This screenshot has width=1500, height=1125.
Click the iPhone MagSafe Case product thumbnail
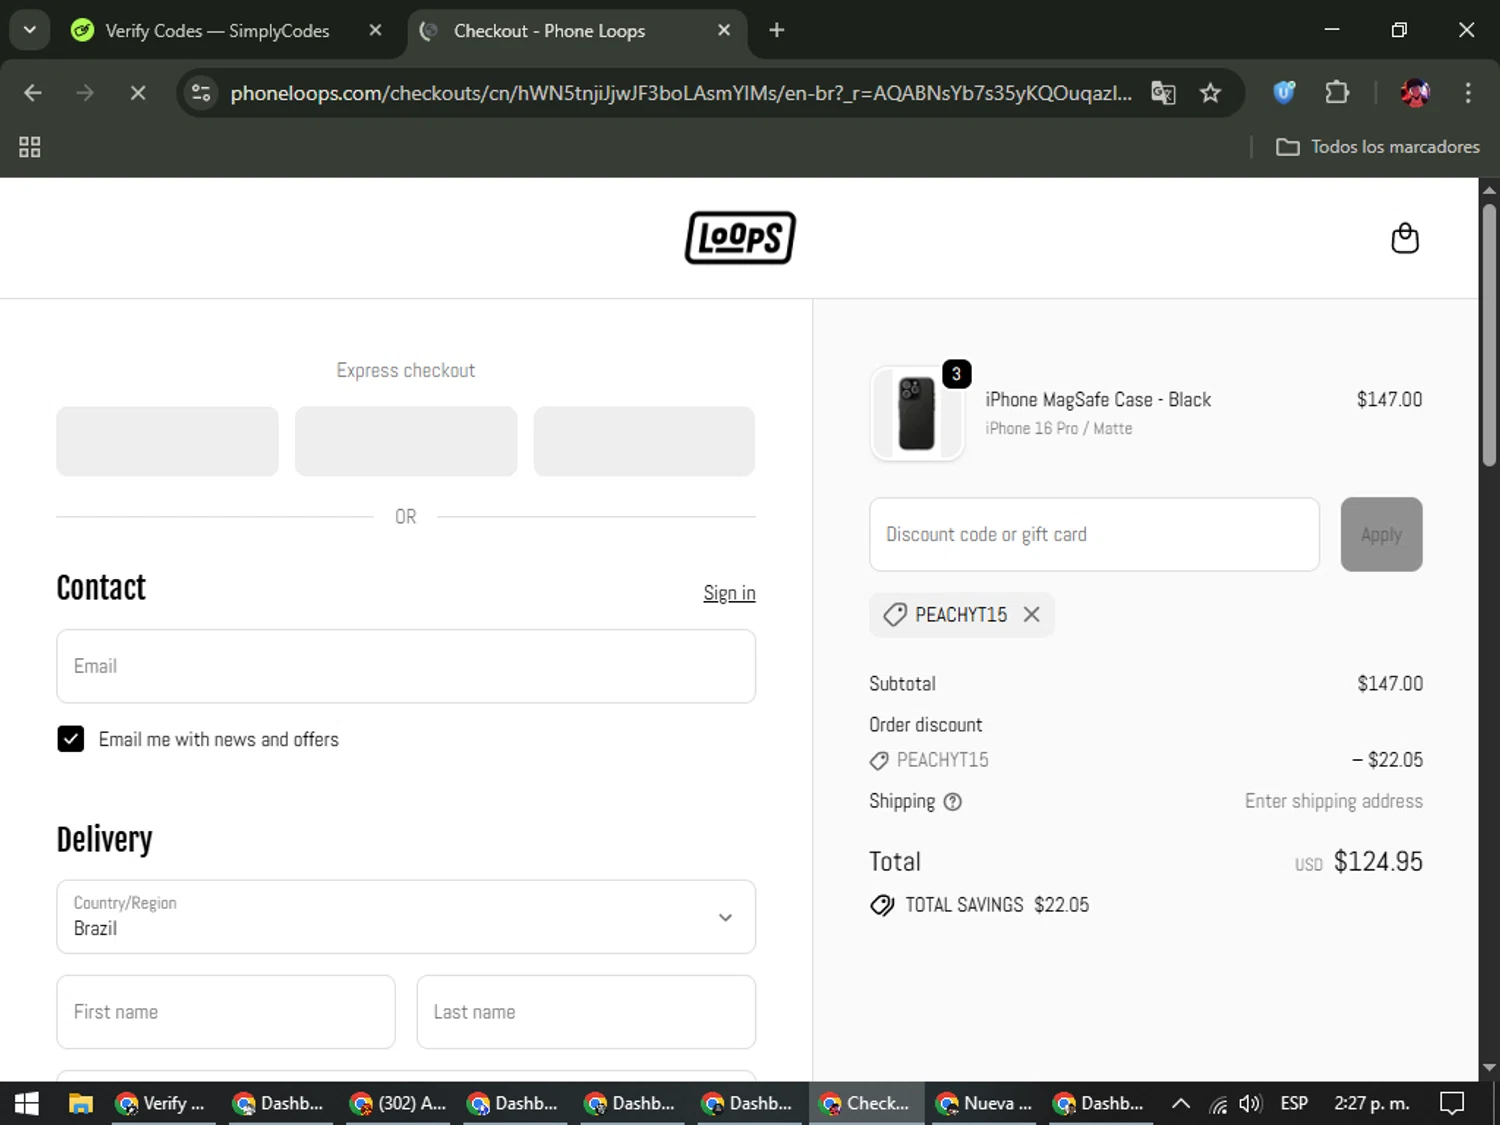click(917, 413)
